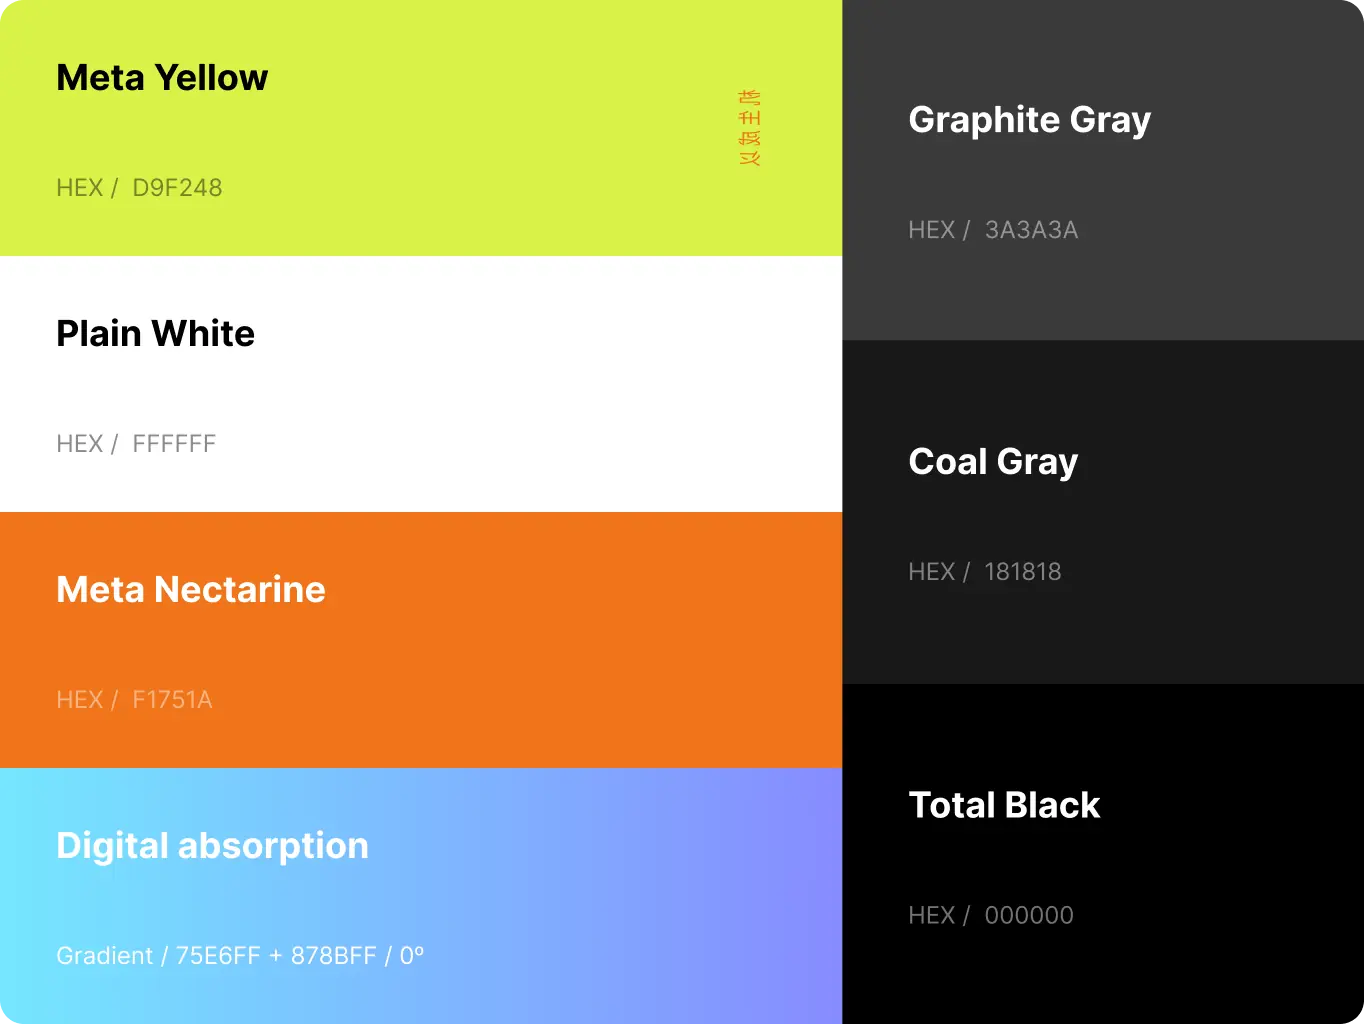1364x1024 pixels.
Task: Pick the near-black charcoal swatch block
Action: click(x=1103, y=512)
